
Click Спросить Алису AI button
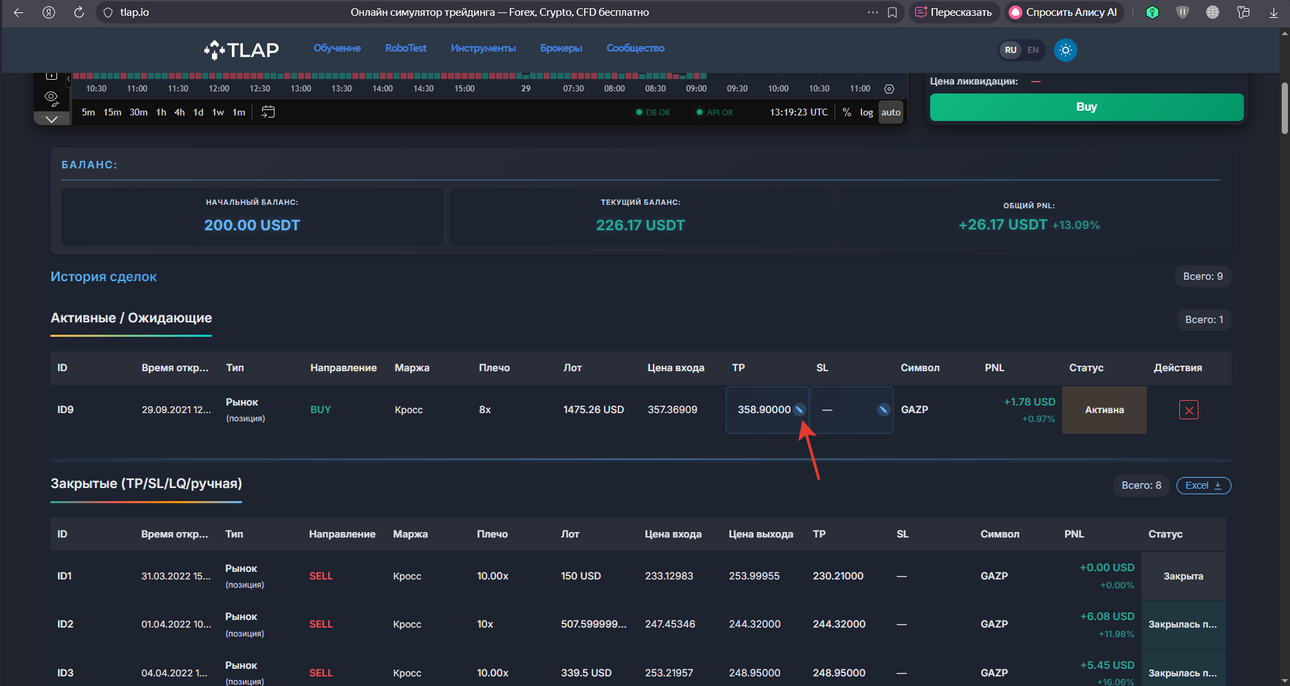click(x=1064, y=12)
